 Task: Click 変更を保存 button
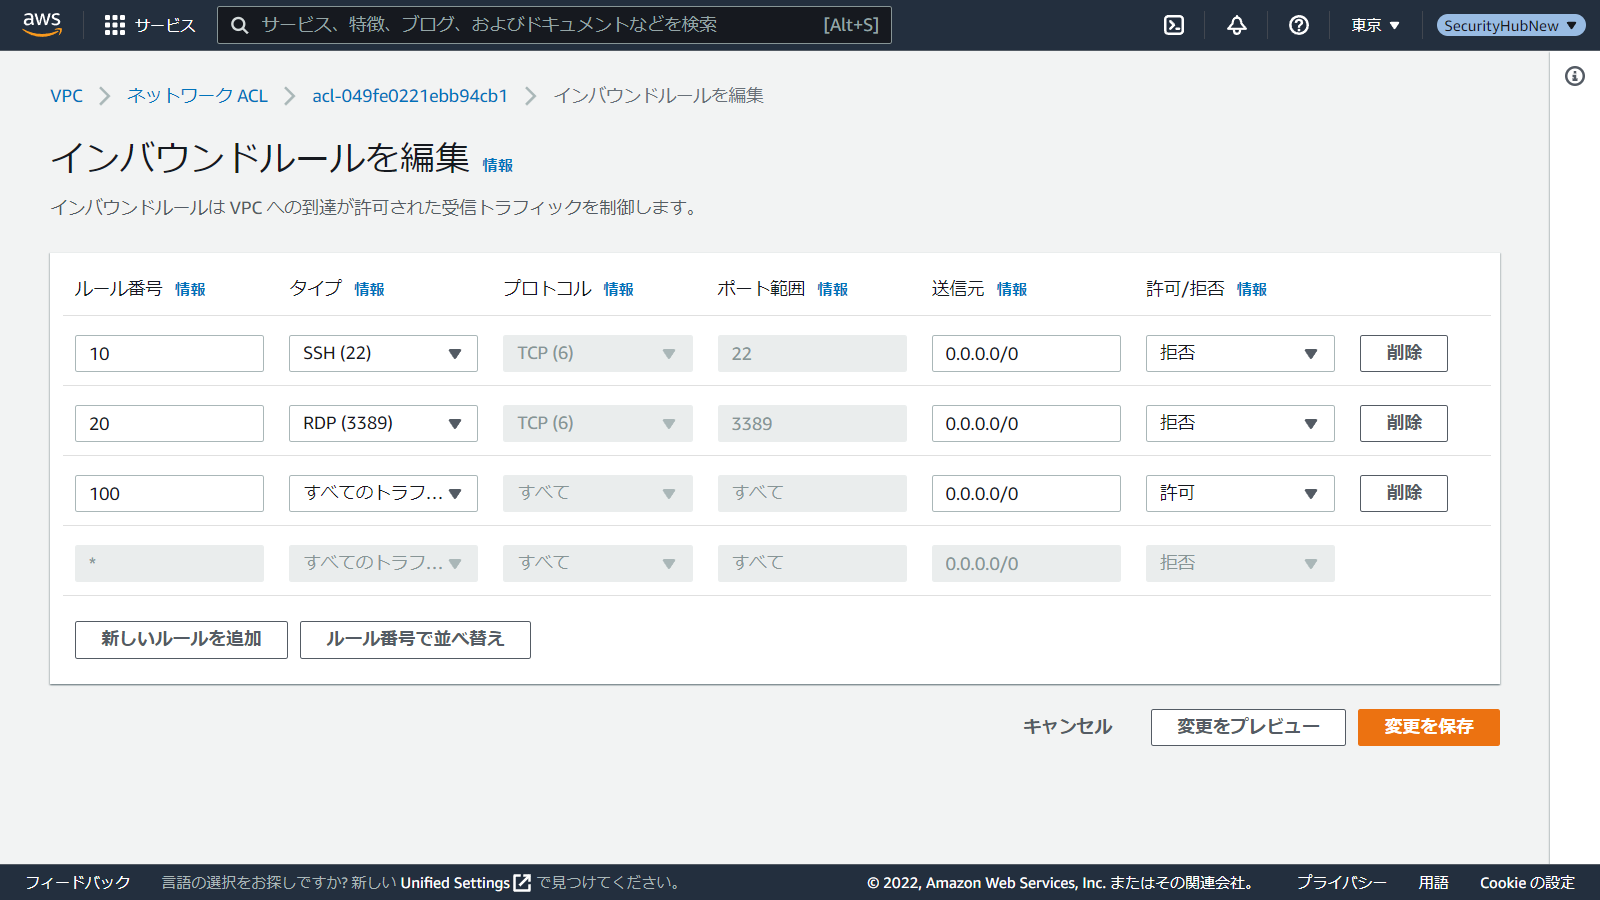[1428, 727]
